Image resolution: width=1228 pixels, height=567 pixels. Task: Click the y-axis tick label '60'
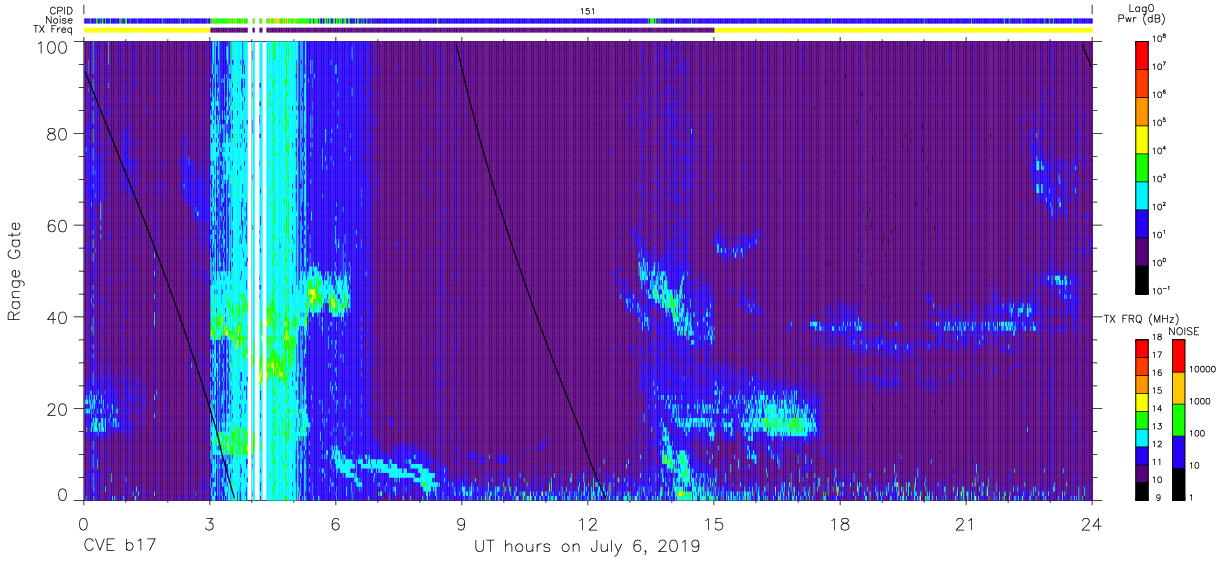point(58,226)
